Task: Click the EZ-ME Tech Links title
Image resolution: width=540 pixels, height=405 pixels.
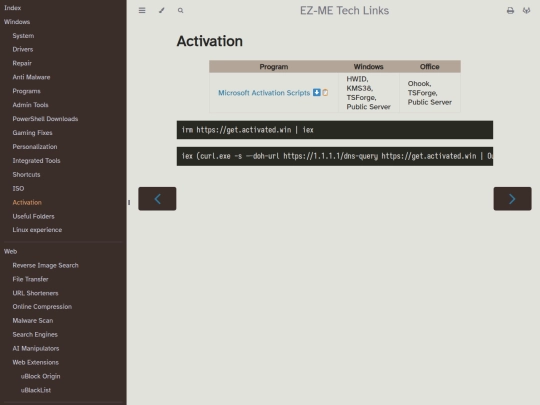Action: click(x=344, y=11)
